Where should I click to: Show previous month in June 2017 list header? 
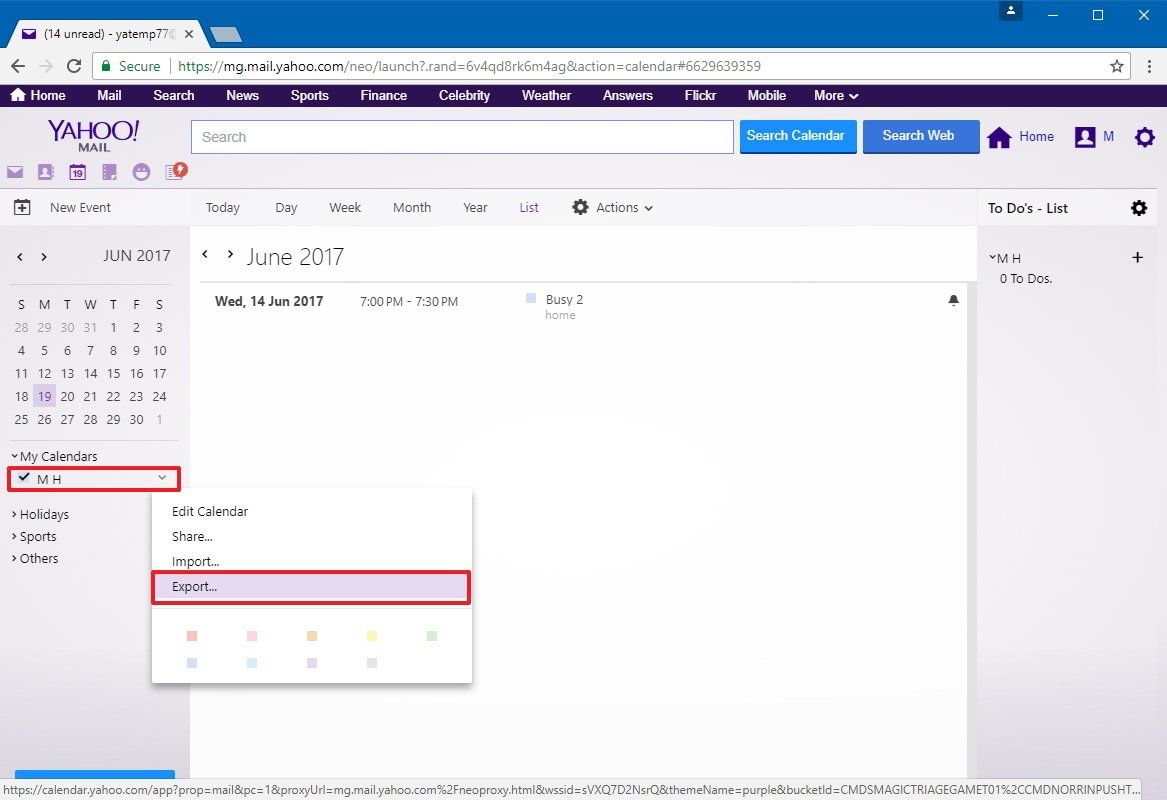tap(205, 255)
